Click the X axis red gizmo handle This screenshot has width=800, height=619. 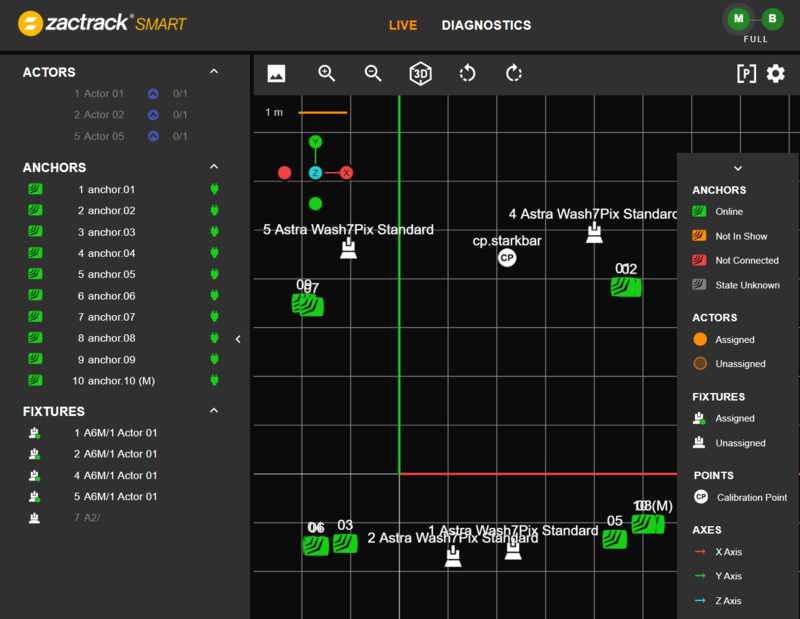346,173
